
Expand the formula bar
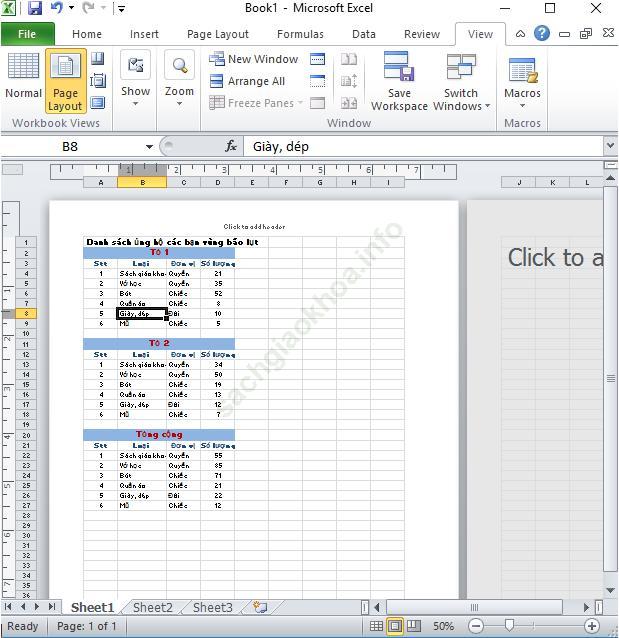(610, 145)
